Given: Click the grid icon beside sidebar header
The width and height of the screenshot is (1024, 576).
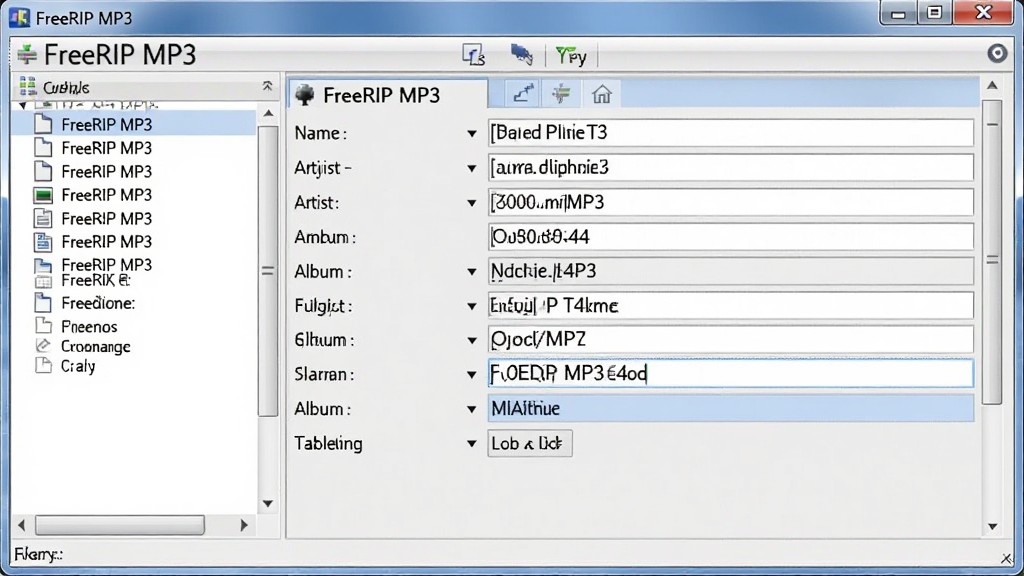Looking at the screenshot, I should [27, 86].
